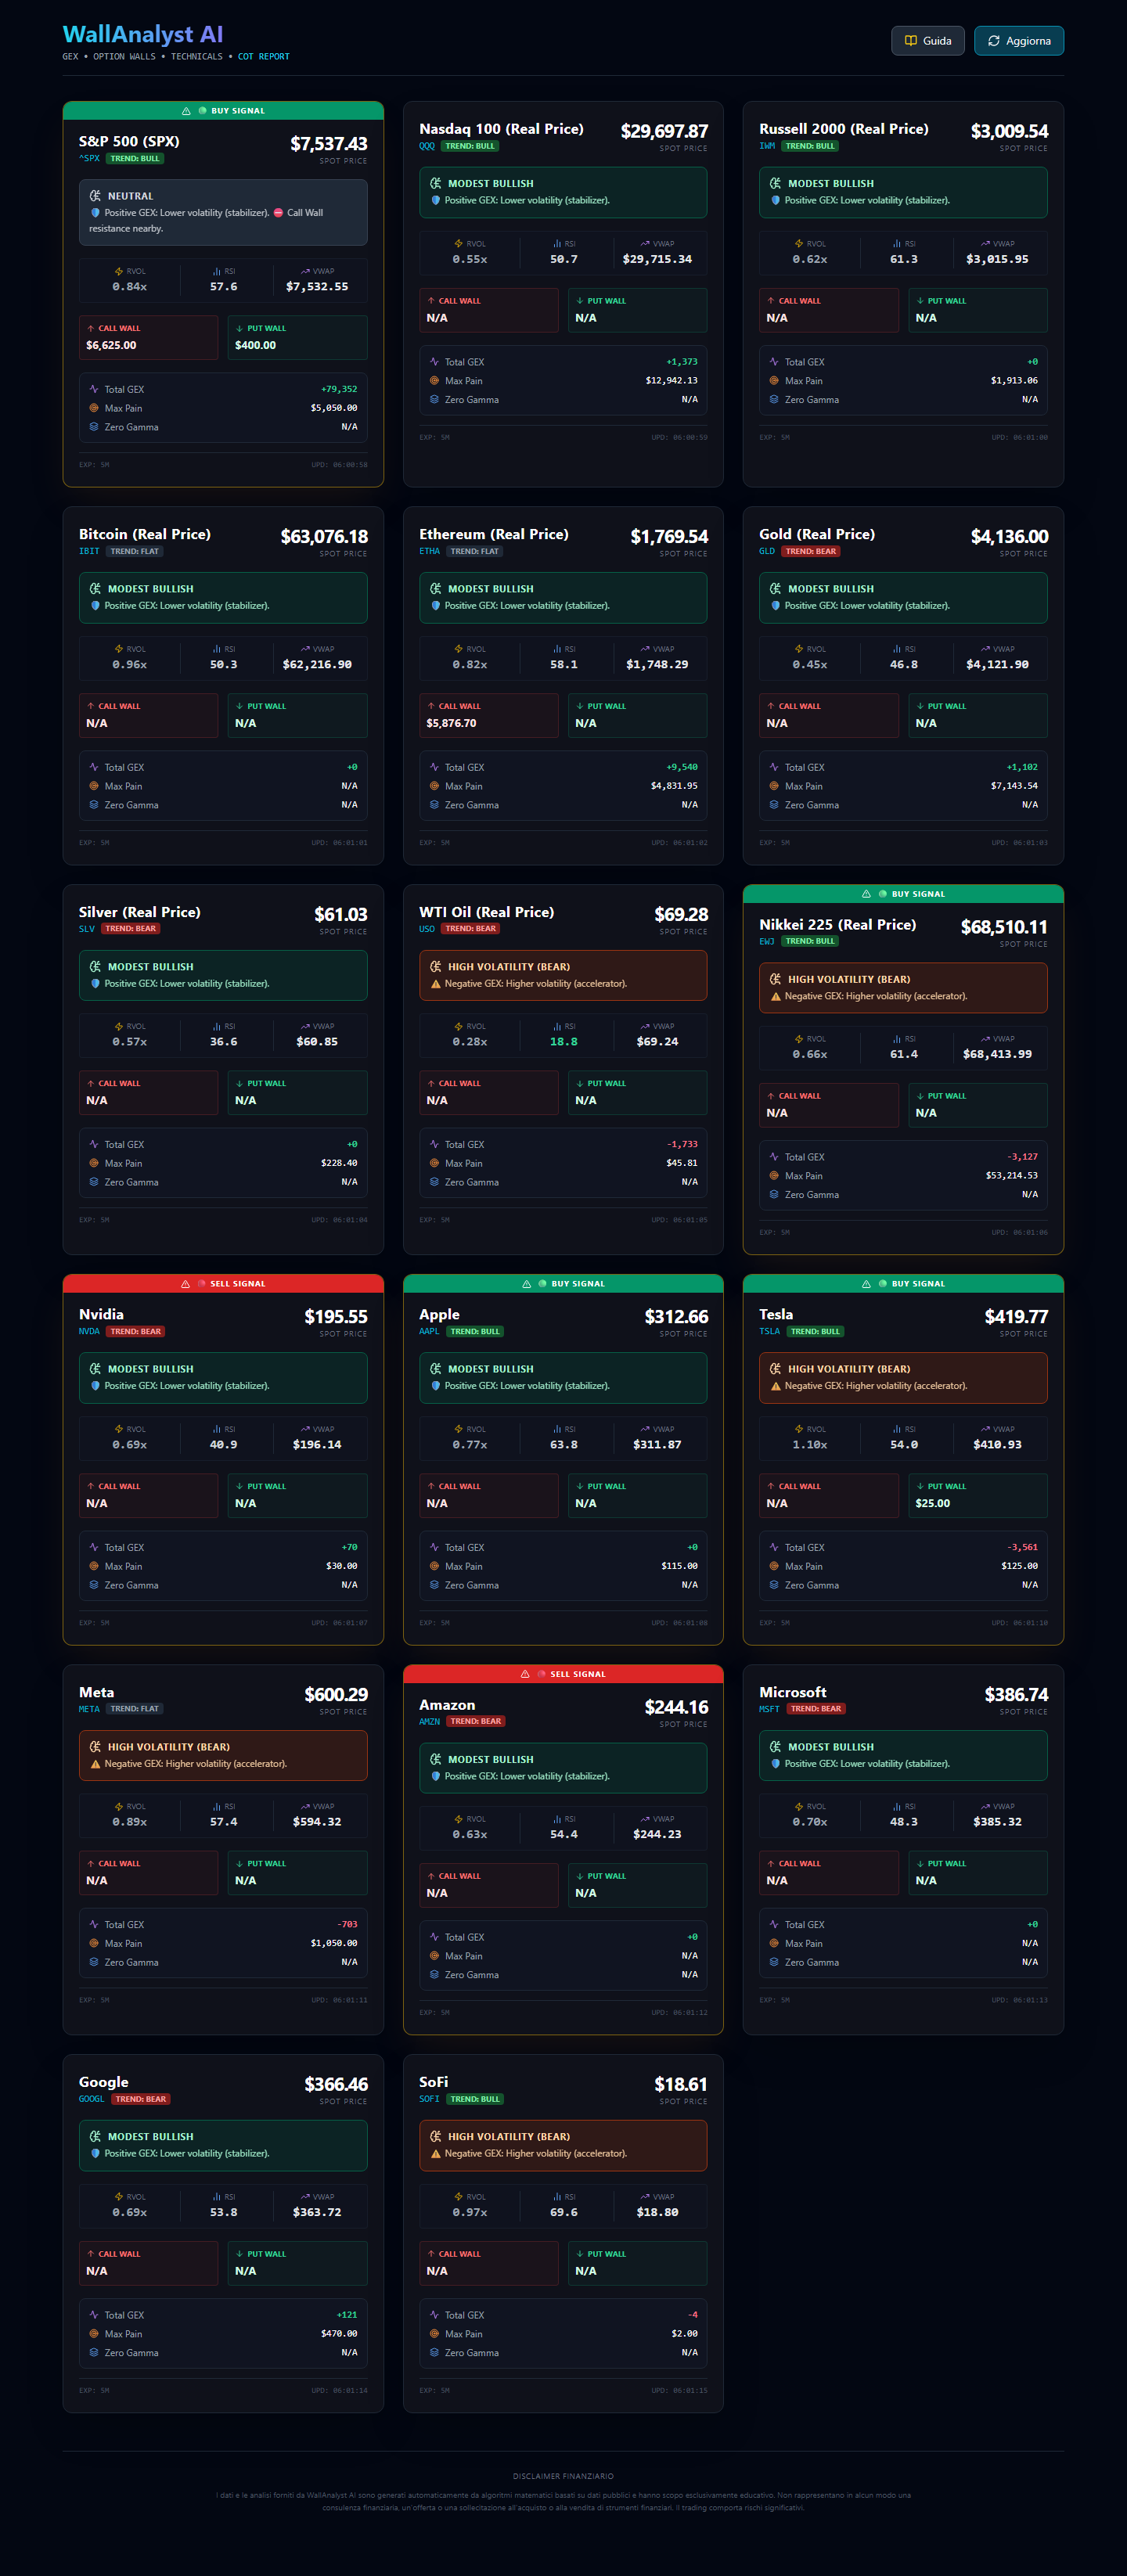Click the Ethereum Call Wall value $5,876.70

click(452, 723)
